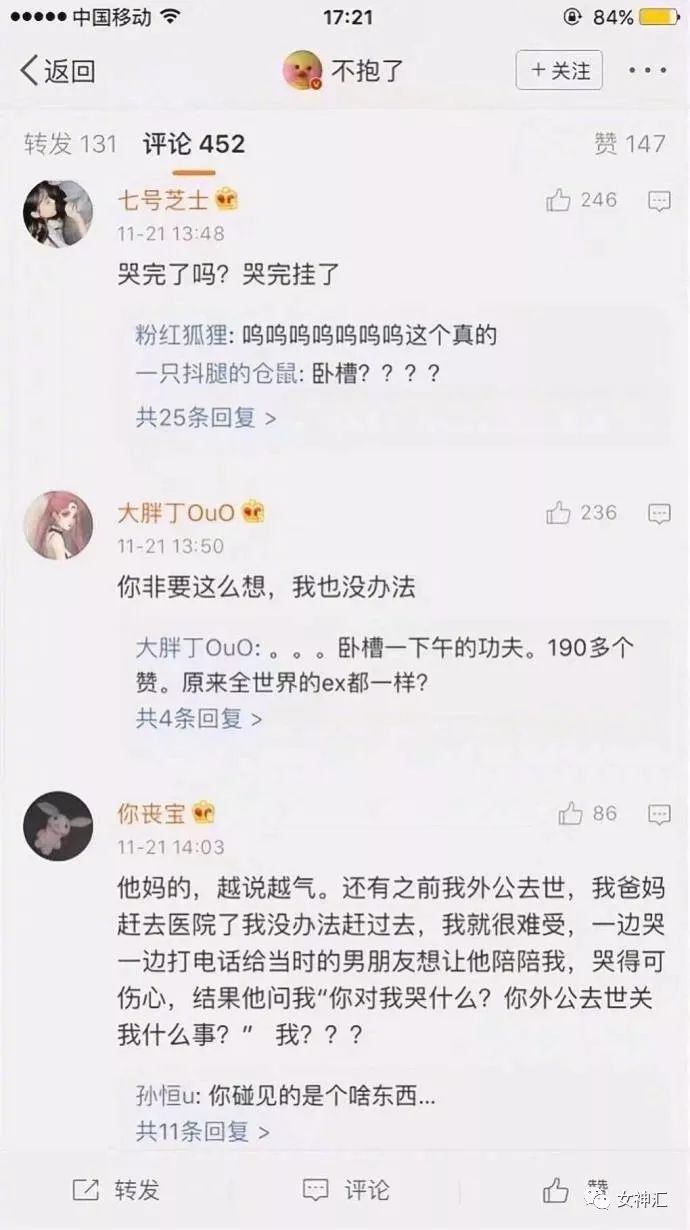Image resolution: width=690 pixels, height=1230 pixels.
Task: Open the three-dot more options menu
Action: pyautogui.click(x=647, y=71)
